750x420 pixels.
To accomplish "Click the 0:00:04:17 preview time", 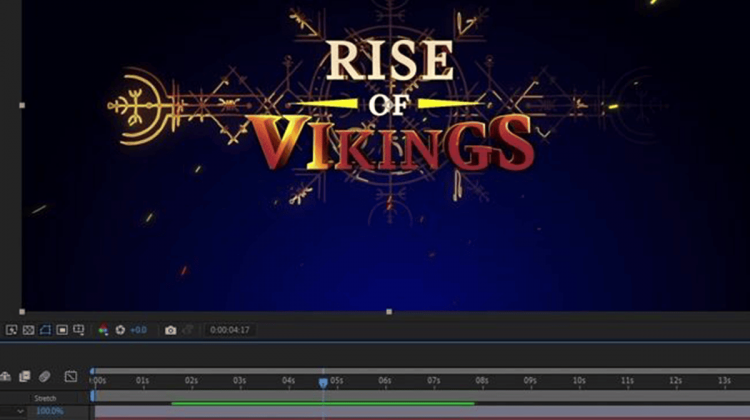I will [x=230, y=330].
